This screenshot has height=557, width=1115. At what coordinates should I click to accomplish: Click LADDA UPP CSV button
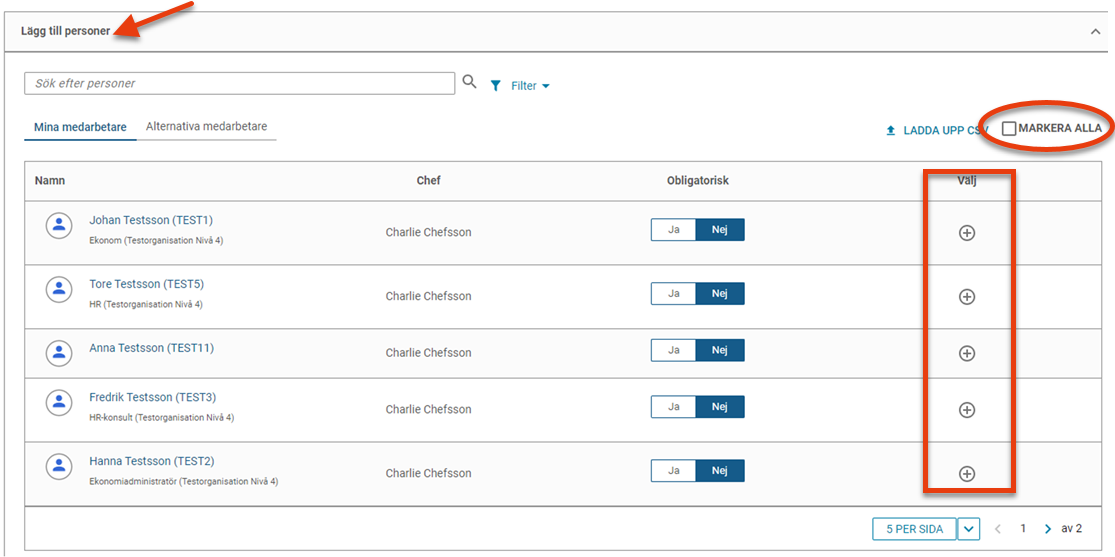(x=935, y=131)
